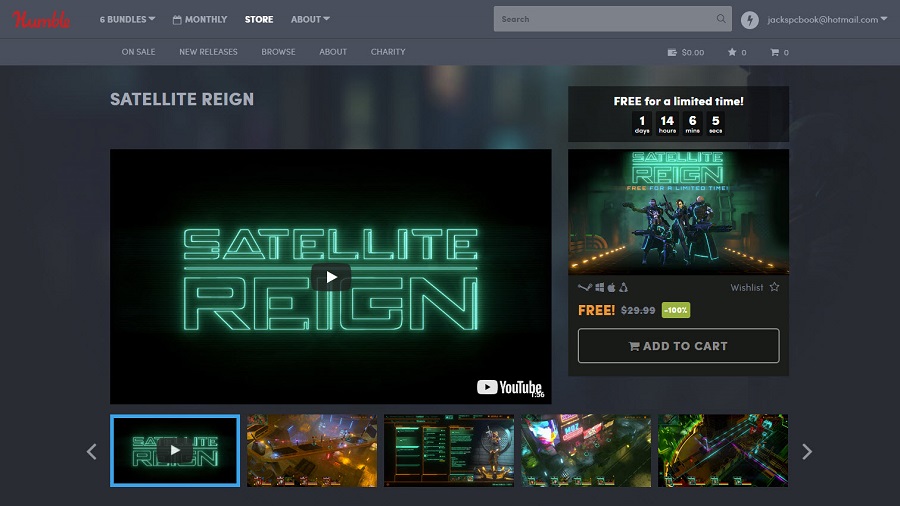This screenshot has height=506, width=900.
Task: Click the YouTube logo on video
Action: [x=510, y=387]
